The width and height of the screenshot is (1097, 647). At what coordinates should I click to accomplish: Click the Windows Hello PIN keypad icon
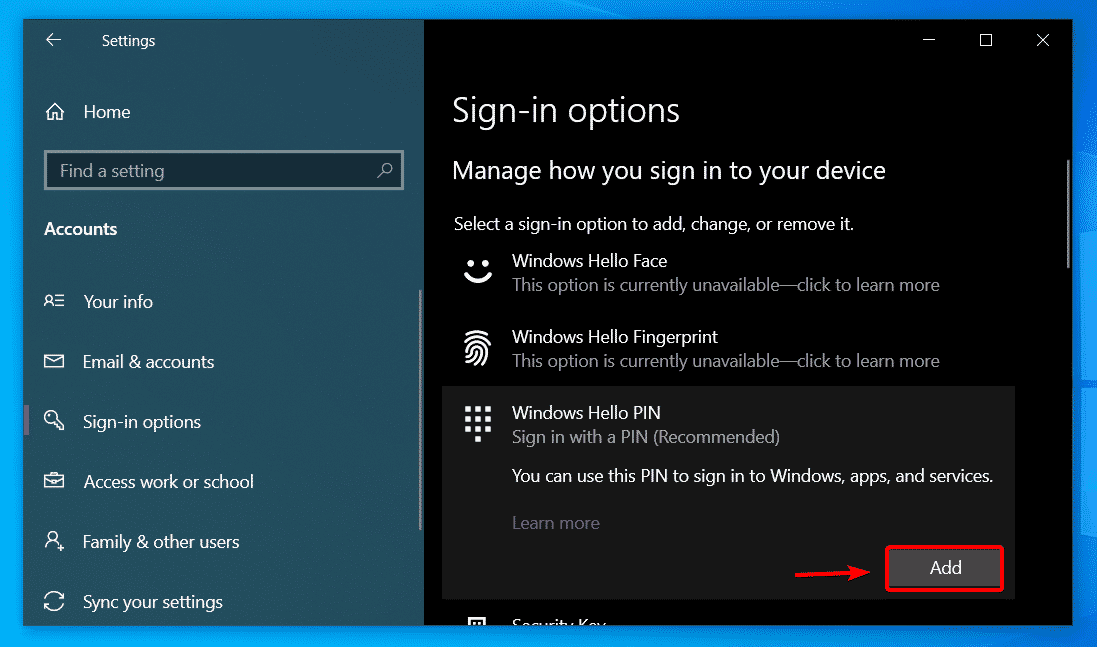tap(477, 424)
